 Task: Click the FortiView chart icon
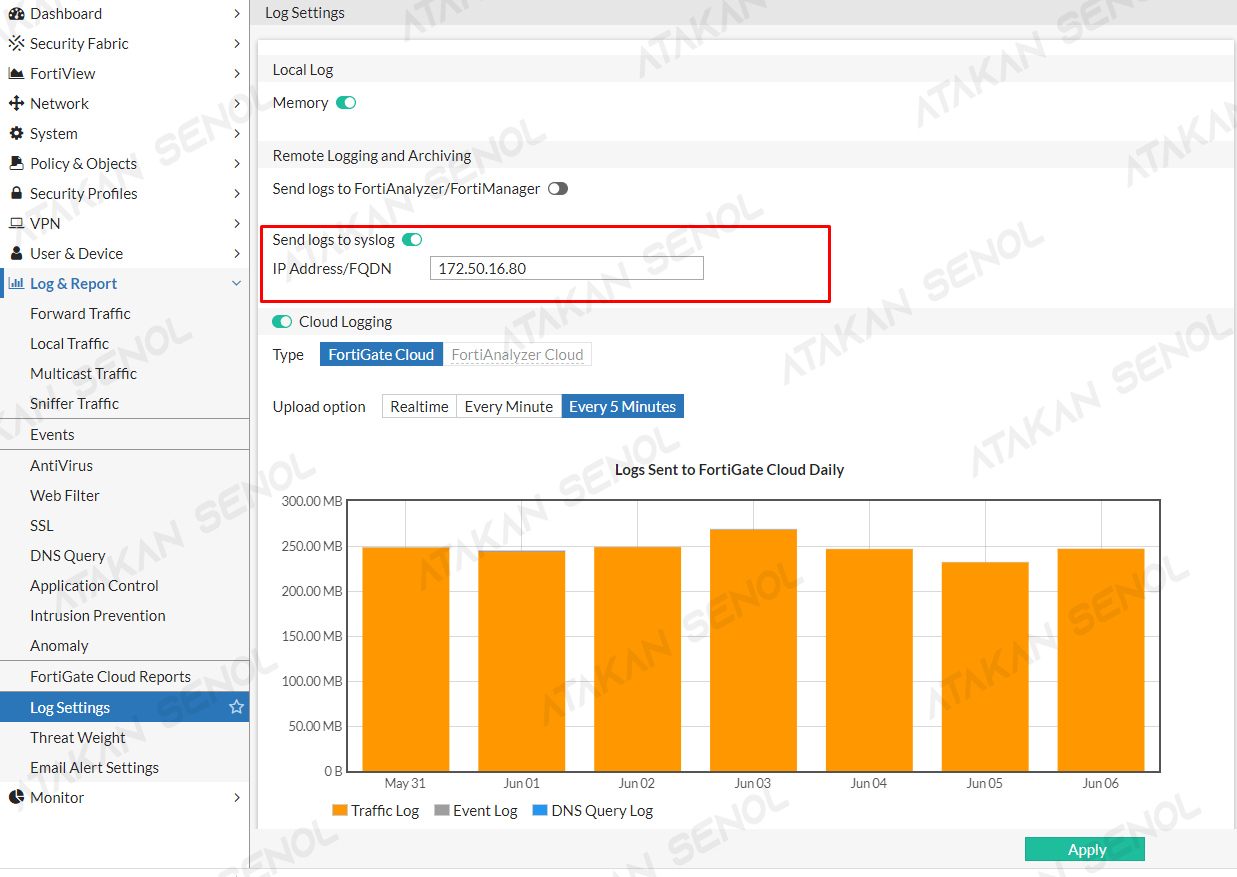[16, 74]
